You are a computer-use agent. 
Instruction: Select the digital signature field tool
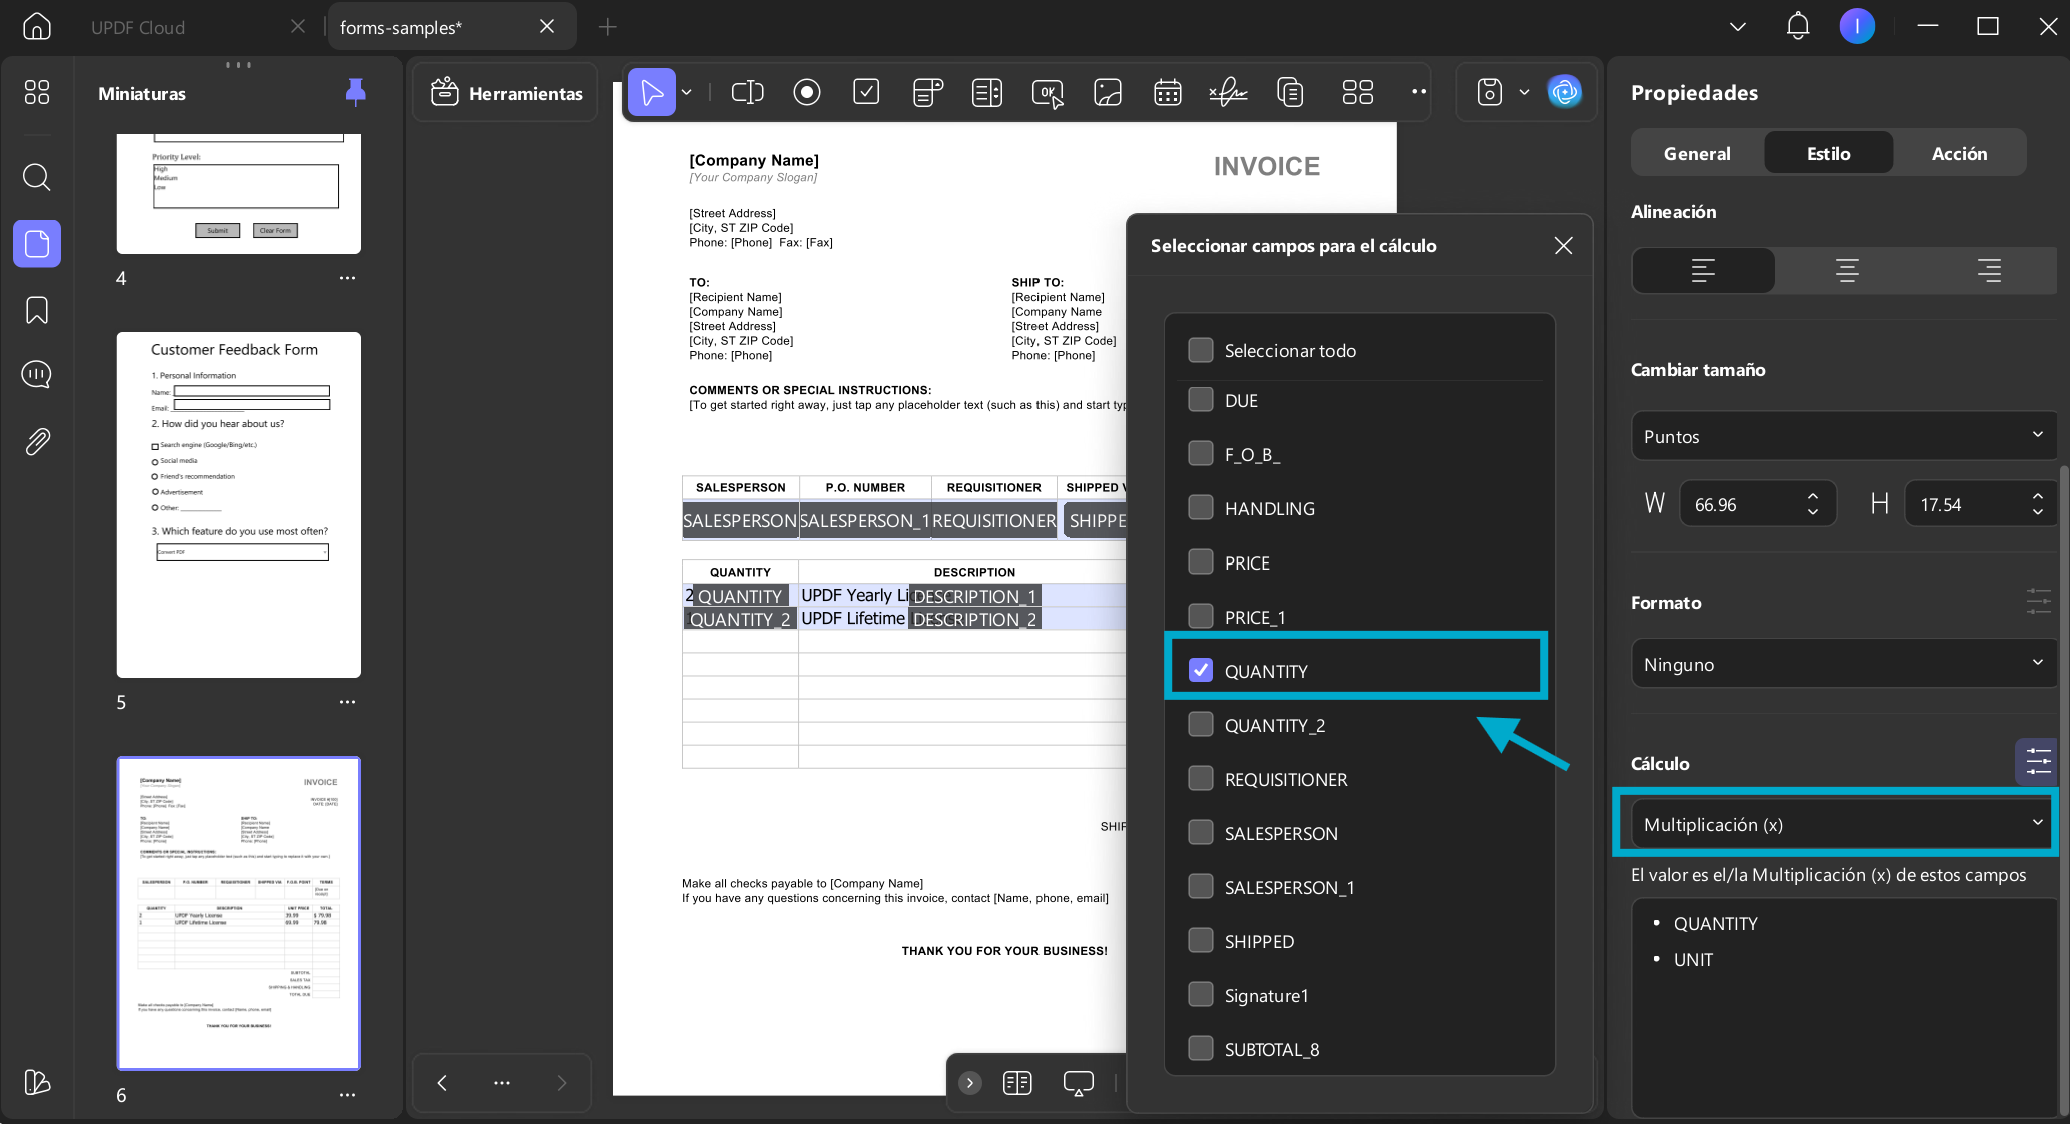[1228, 93]
